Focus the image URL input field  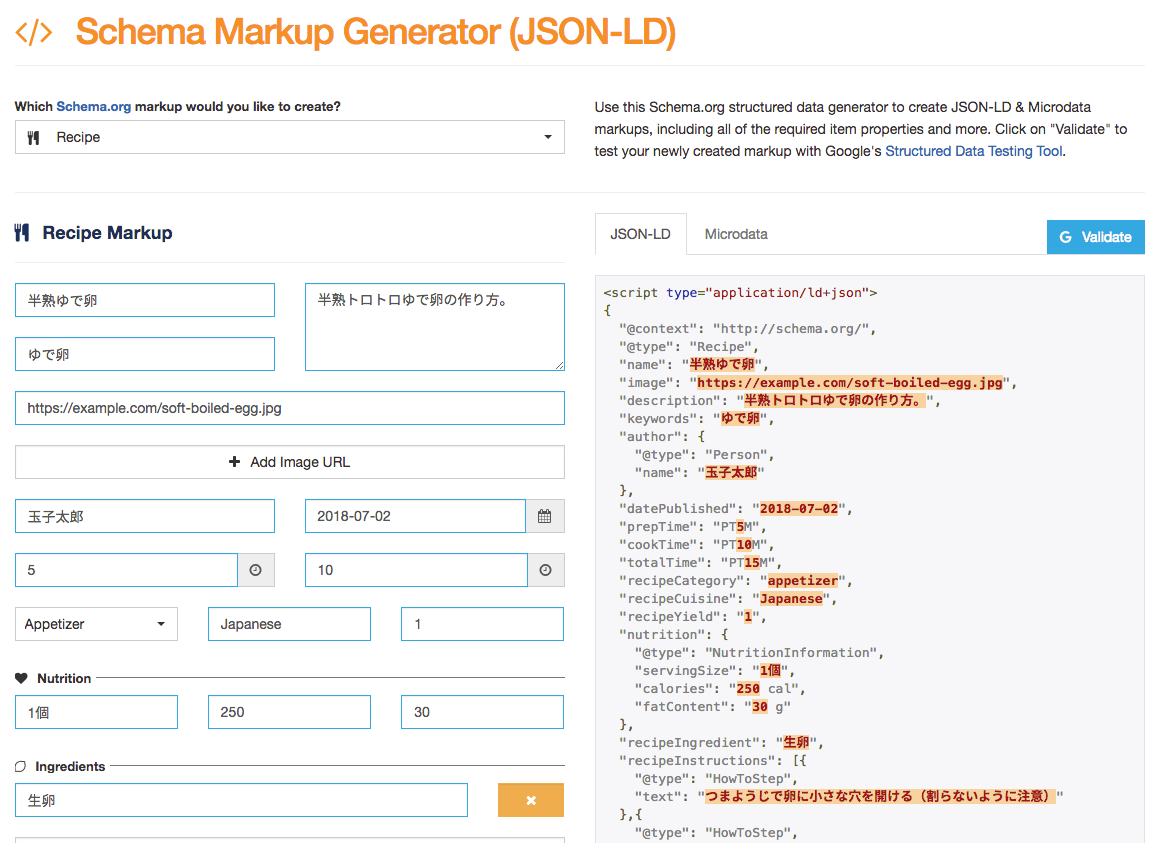tap(290, 408)
